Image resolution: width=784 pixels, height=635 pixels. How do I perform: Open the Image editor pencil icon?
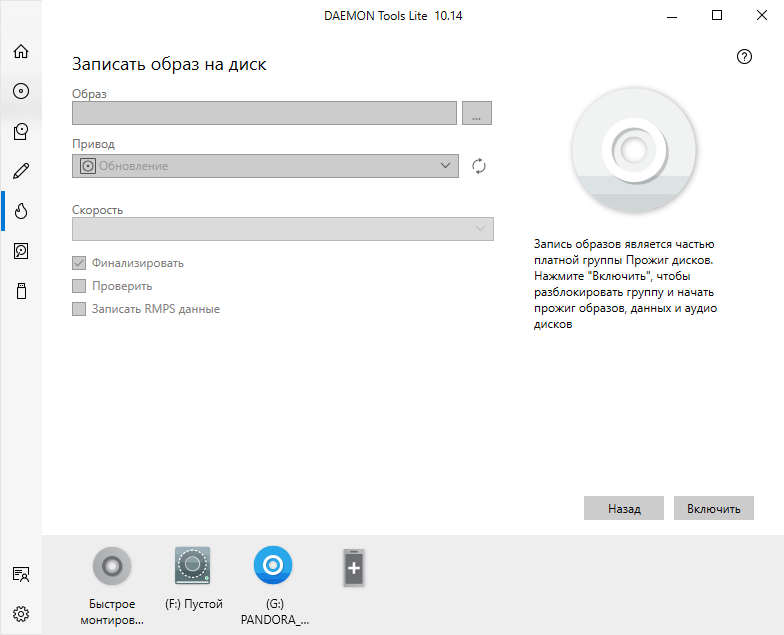coord(21,171)
